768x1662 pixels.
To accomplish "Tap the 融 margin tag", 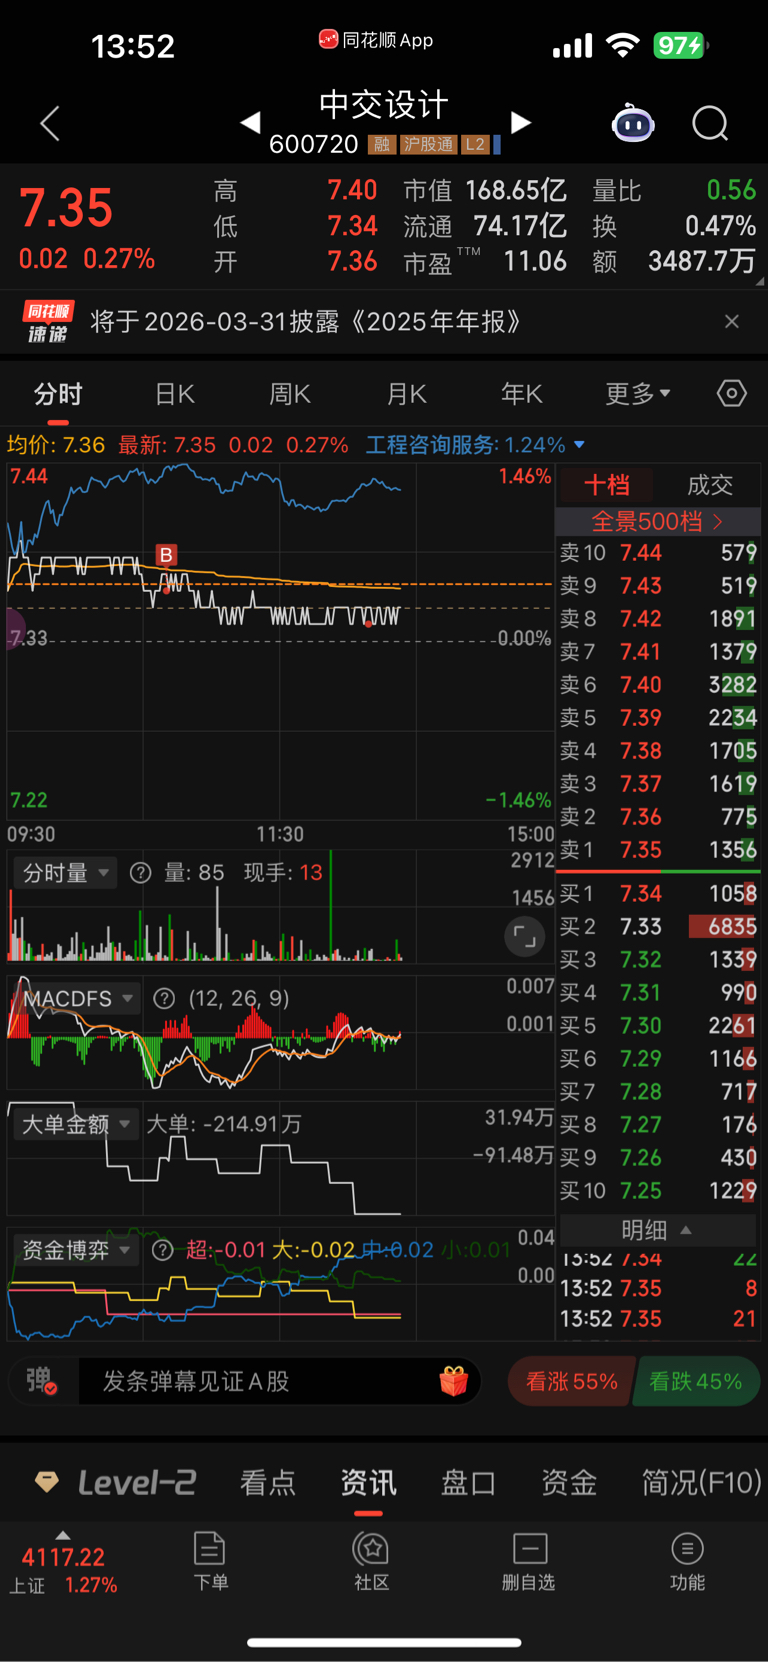I will click(381, 145).
